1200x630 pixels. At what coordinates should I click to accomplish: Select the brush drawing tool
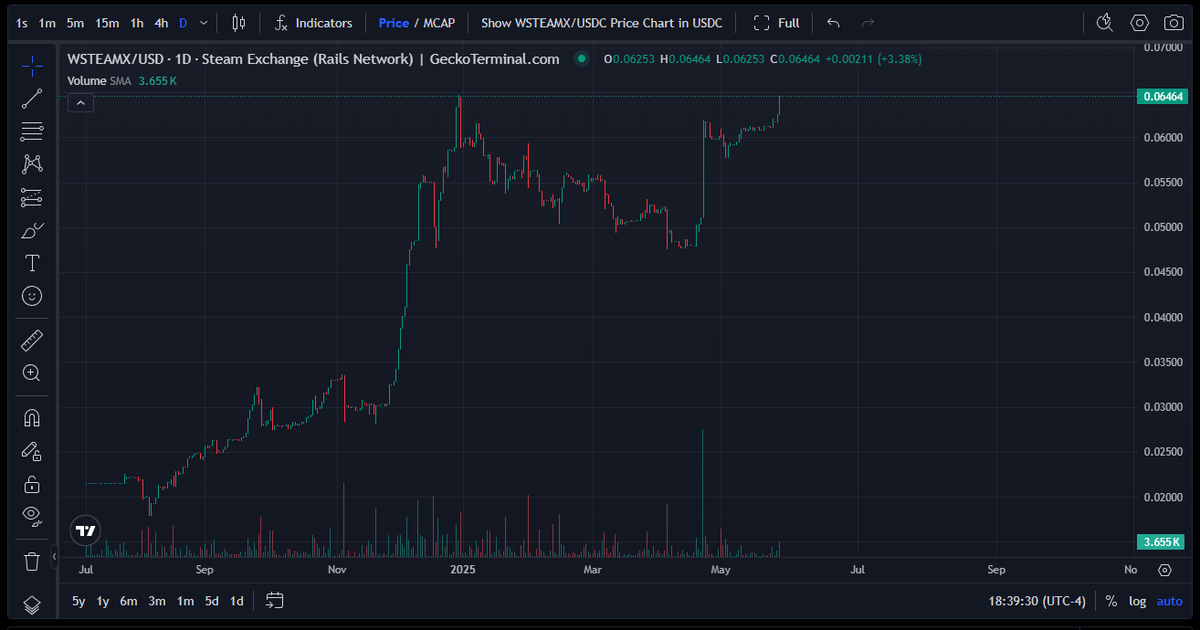[32, 230]
